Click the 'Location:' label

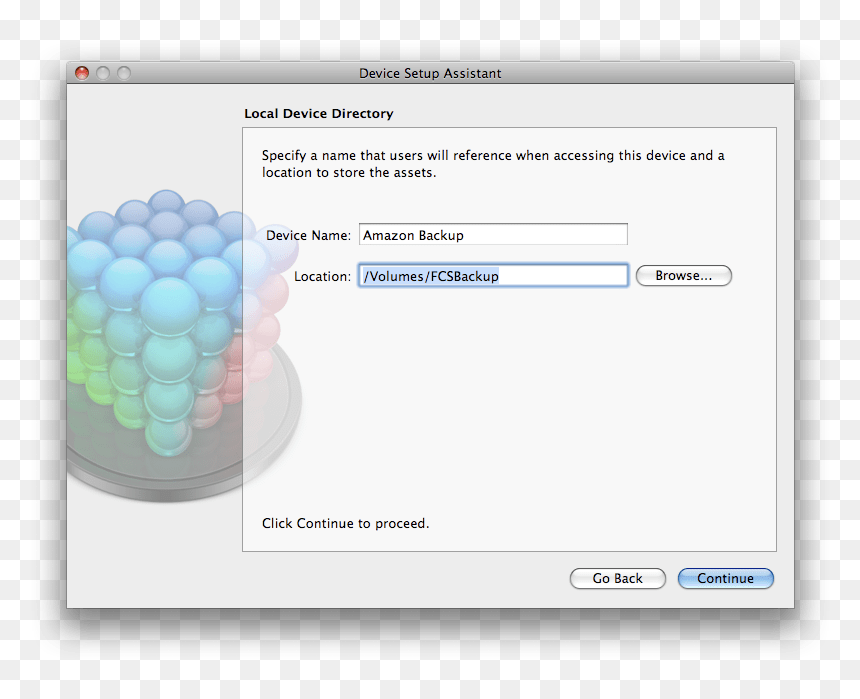[322, 277]
